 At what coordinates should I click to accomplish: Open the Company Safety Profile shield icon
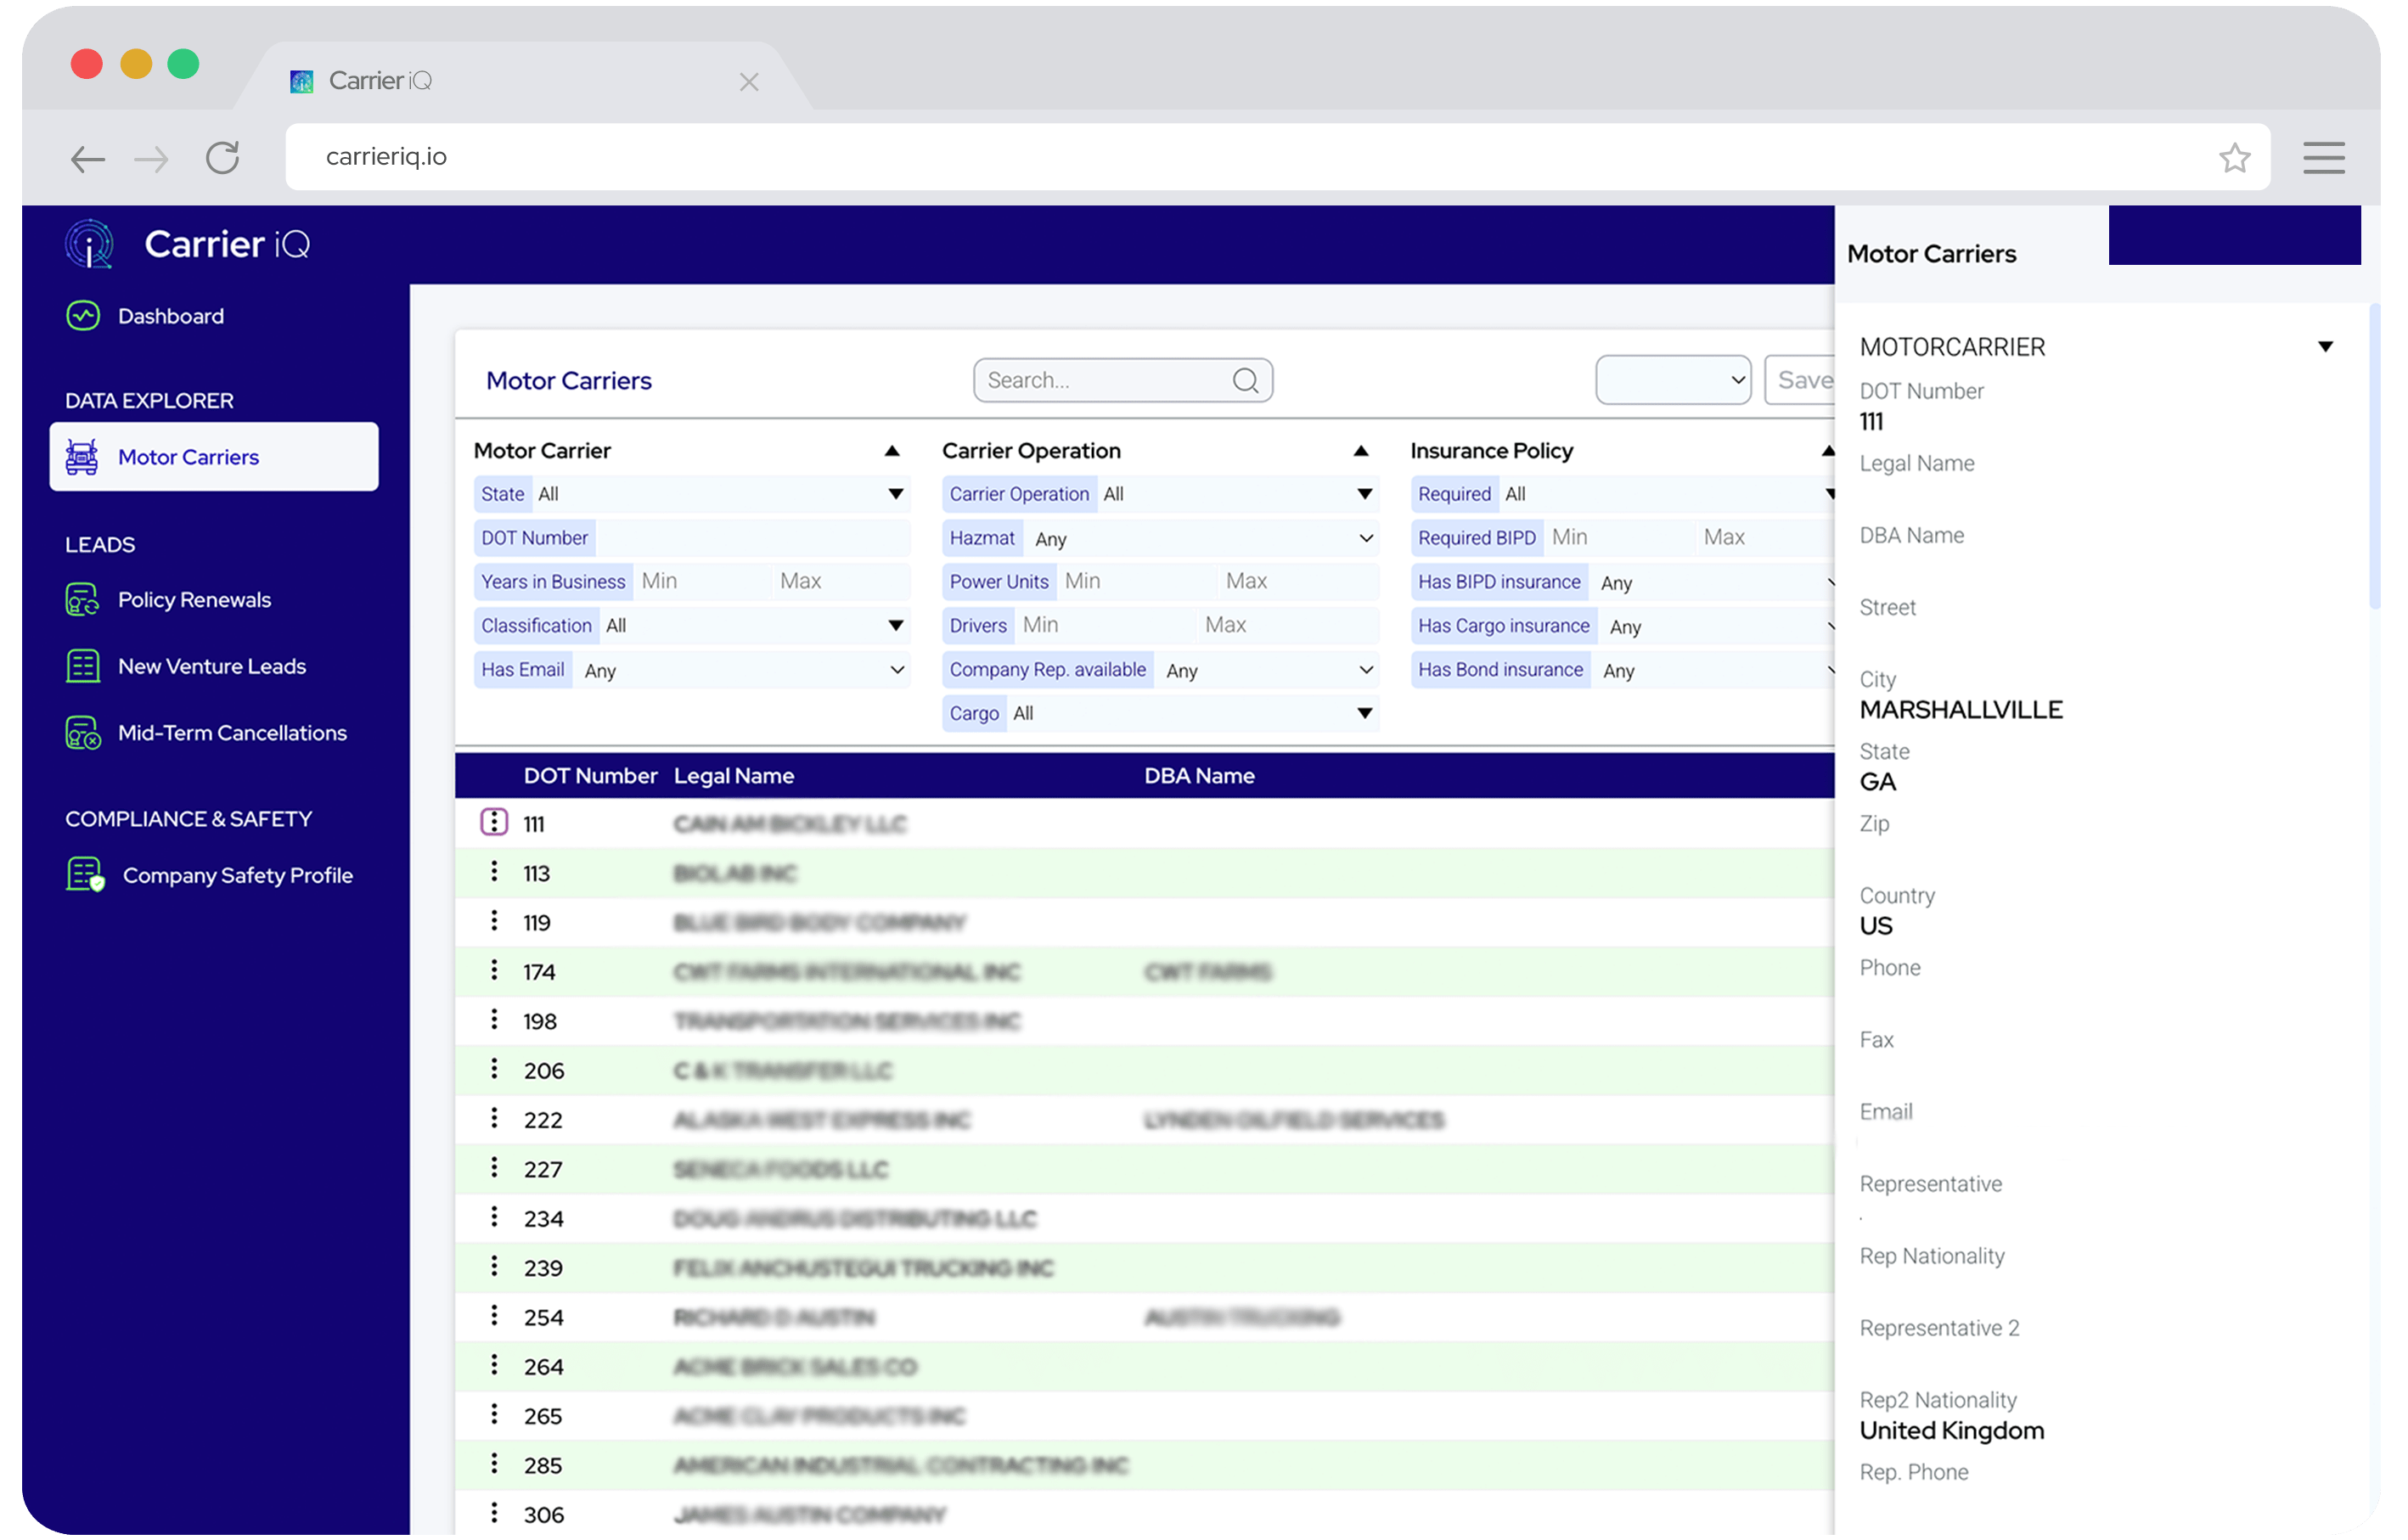point(85,875)
